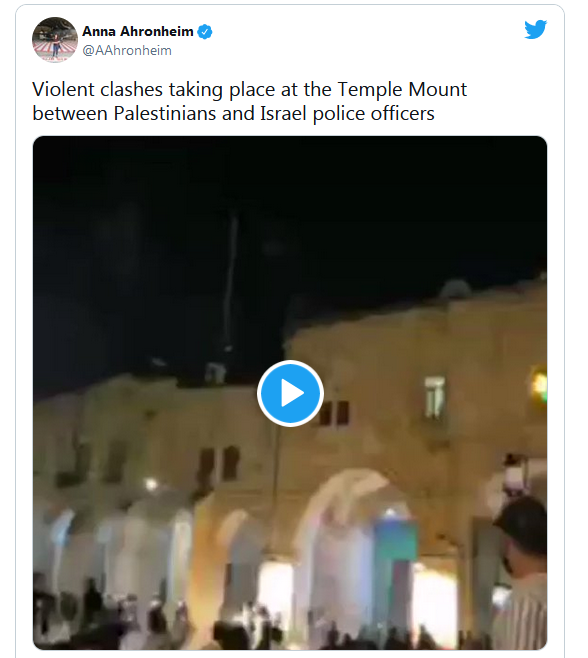The width and height of the screenshot is (588, 658).
Task: Click the pair of dark arched windows
Action: [218, 463]
